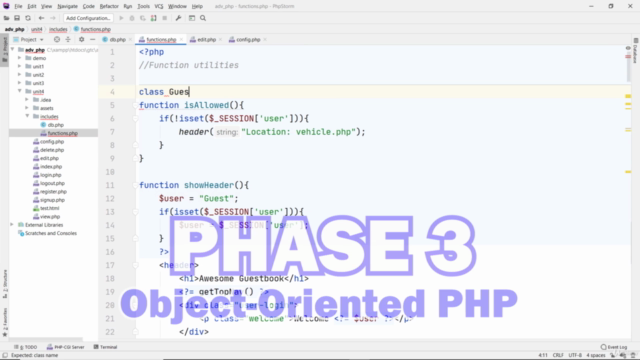Expand External Libraries node
Screen dimensions: 640x360
pos(12,224)
